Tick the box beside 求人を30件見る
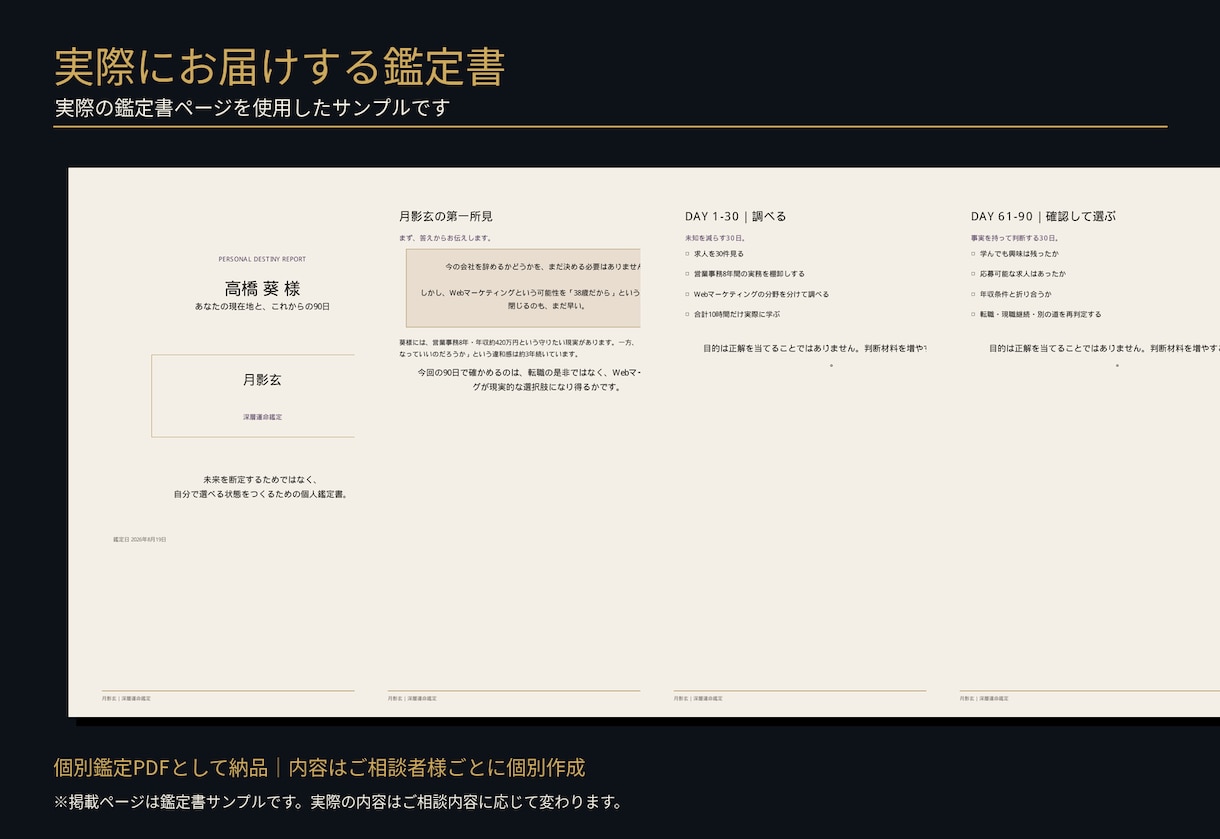The image size is (1220, 839). [x=687, y=254]
